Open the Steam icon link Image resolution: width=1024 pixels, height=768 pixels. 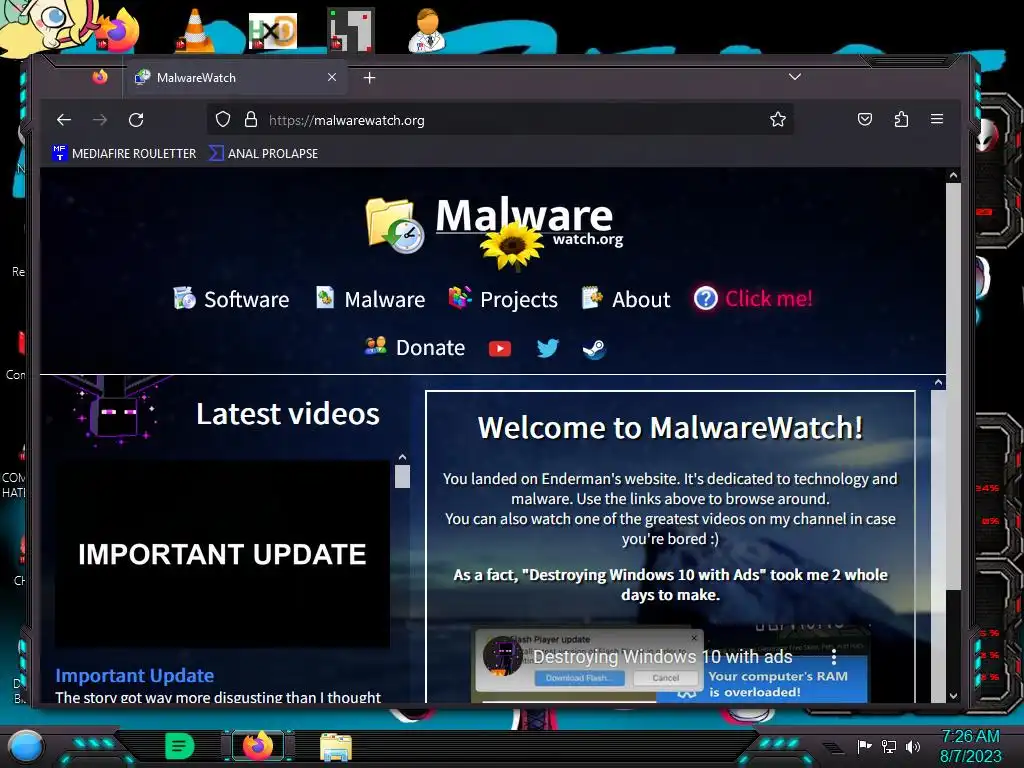click(x=594, y=349)
